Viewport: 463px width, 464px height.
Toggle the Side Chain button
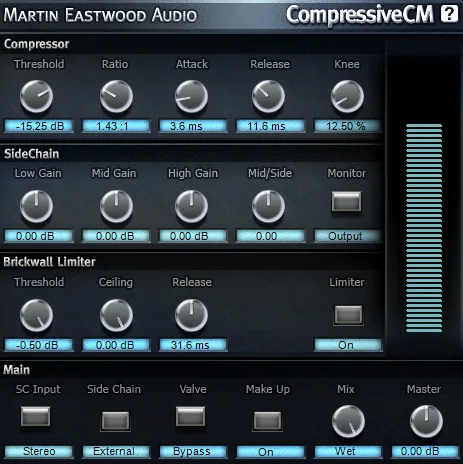[115, 421]
